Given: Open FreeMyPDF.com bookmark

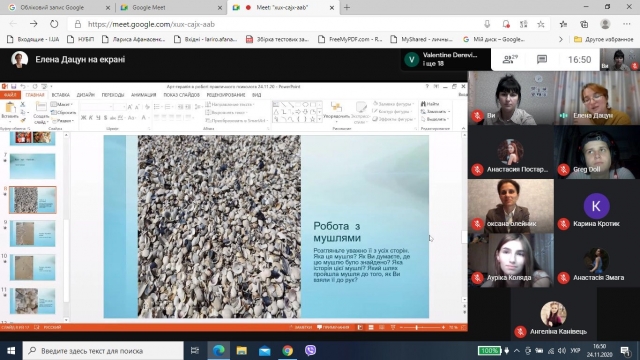Looking at the screenshot, I should coord(350,40).
